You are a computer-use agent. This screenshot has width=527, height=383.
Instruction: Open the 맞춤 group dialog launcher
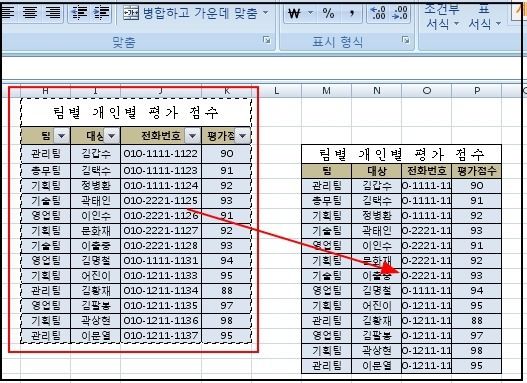tap(267, 40)
